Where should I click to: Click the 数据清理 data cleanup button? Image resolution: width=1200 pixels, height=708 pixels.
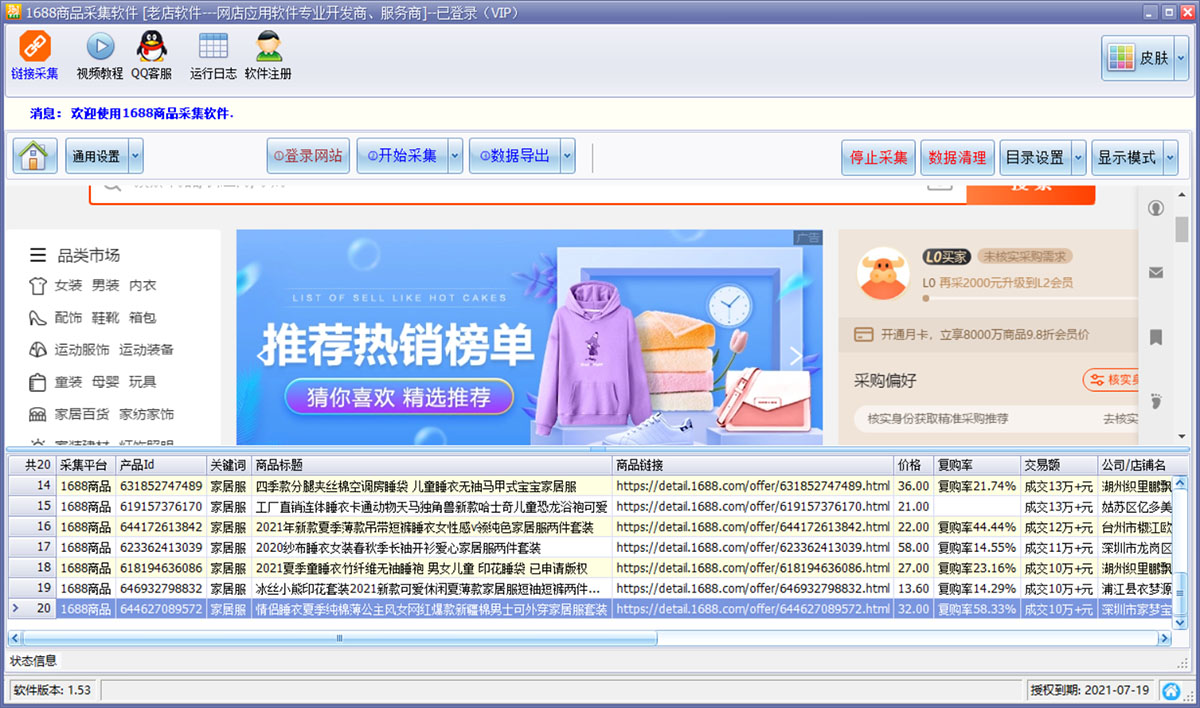point(957,156)
